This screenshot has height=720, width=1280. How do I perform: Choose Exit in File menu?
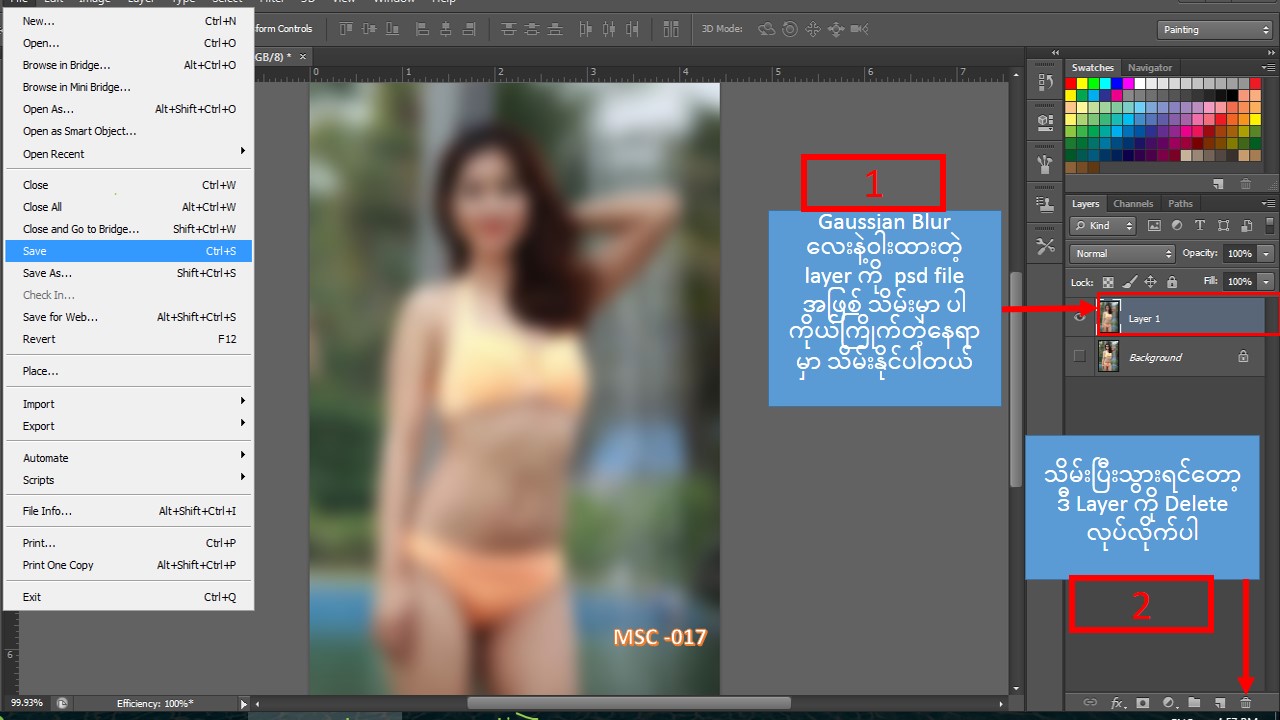click(128, 597)
